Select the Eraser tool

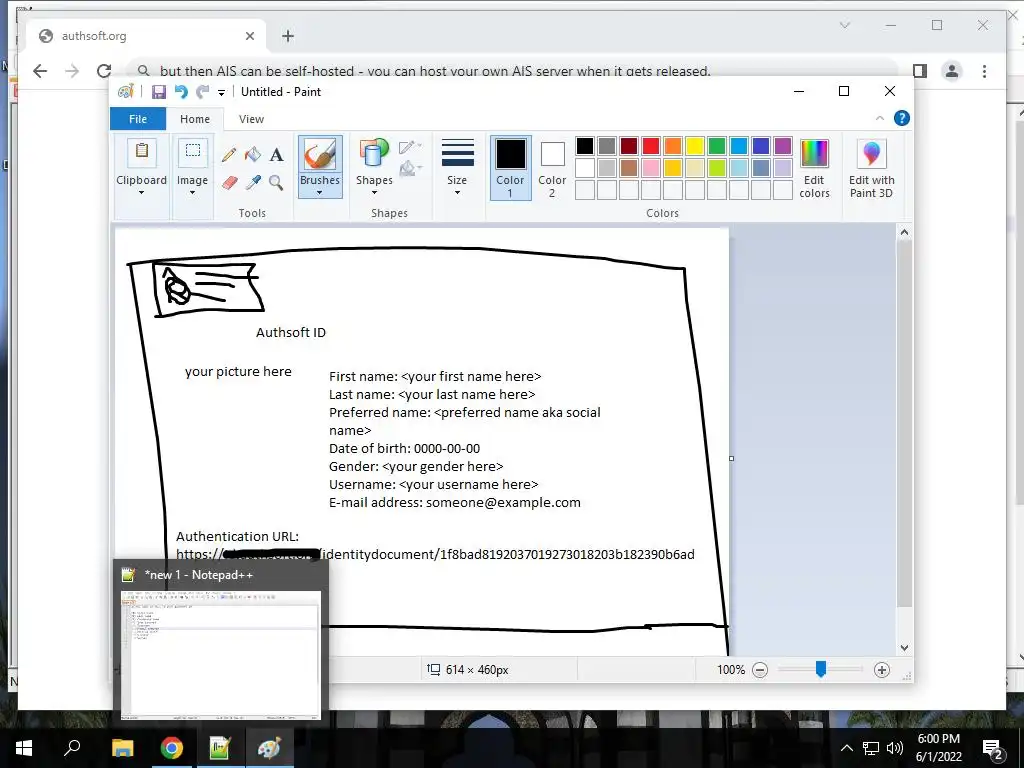pyautogui.click(x=229, y=182)
